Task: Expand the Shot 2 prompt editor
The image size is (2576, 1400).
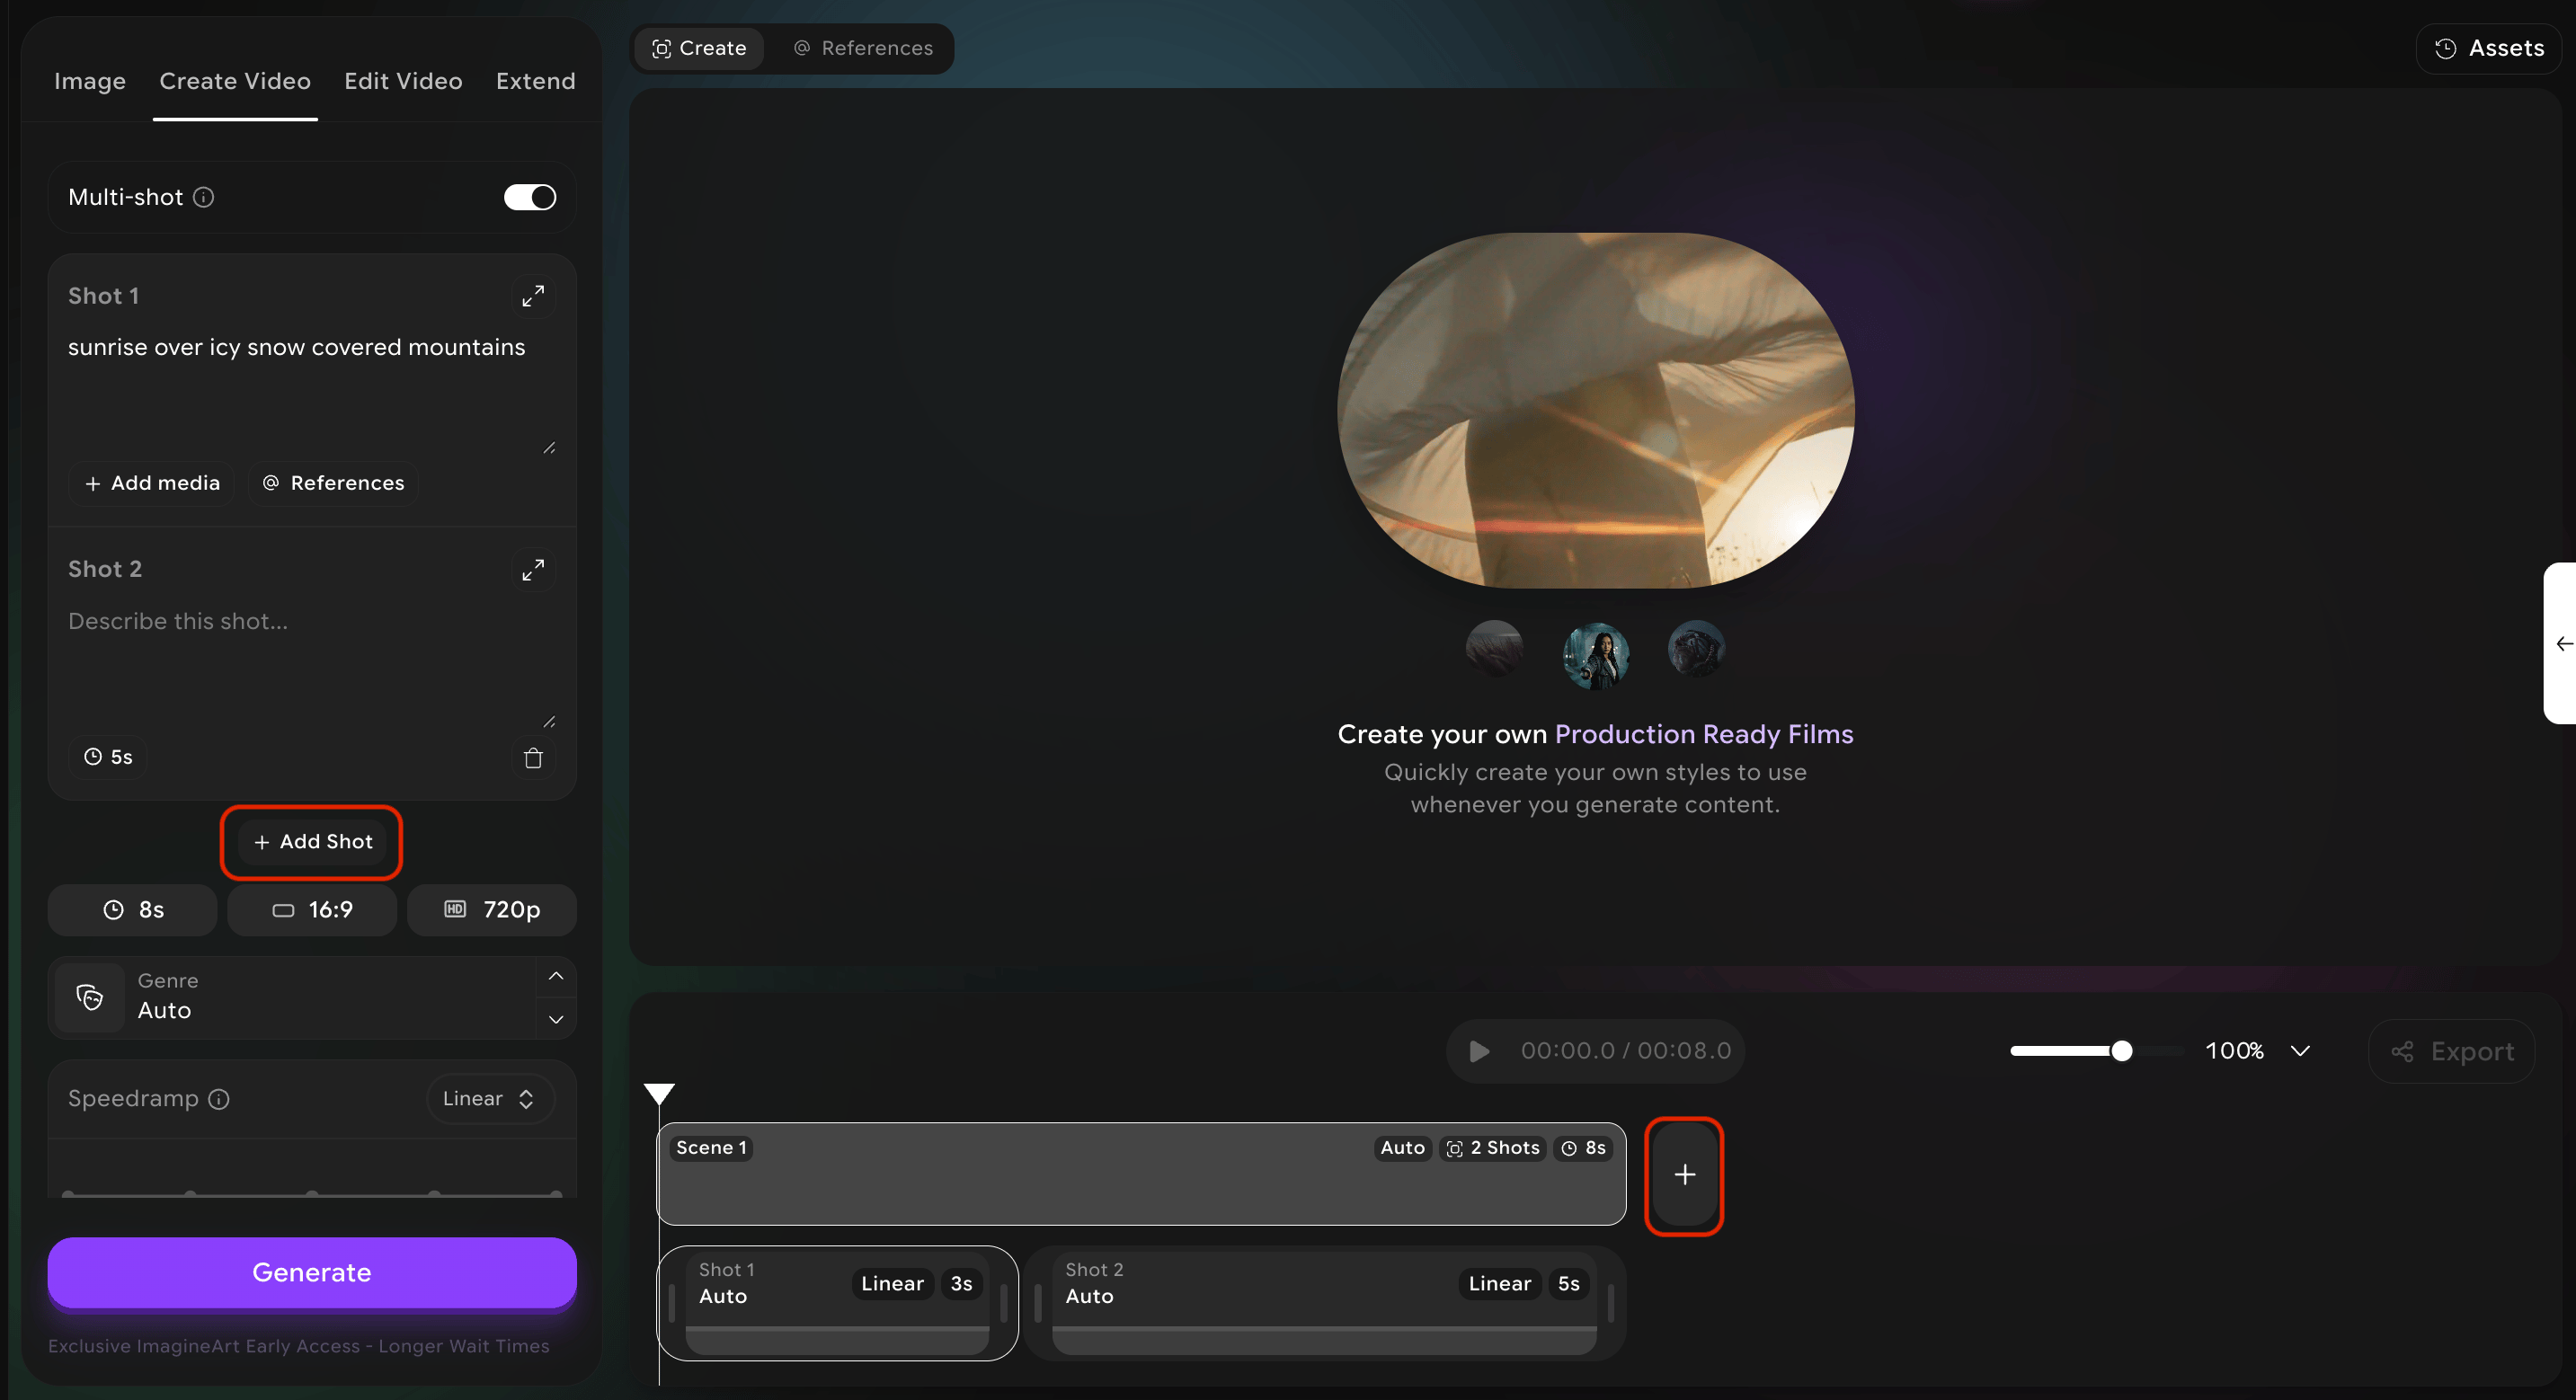Action: (x=533, y=569)
